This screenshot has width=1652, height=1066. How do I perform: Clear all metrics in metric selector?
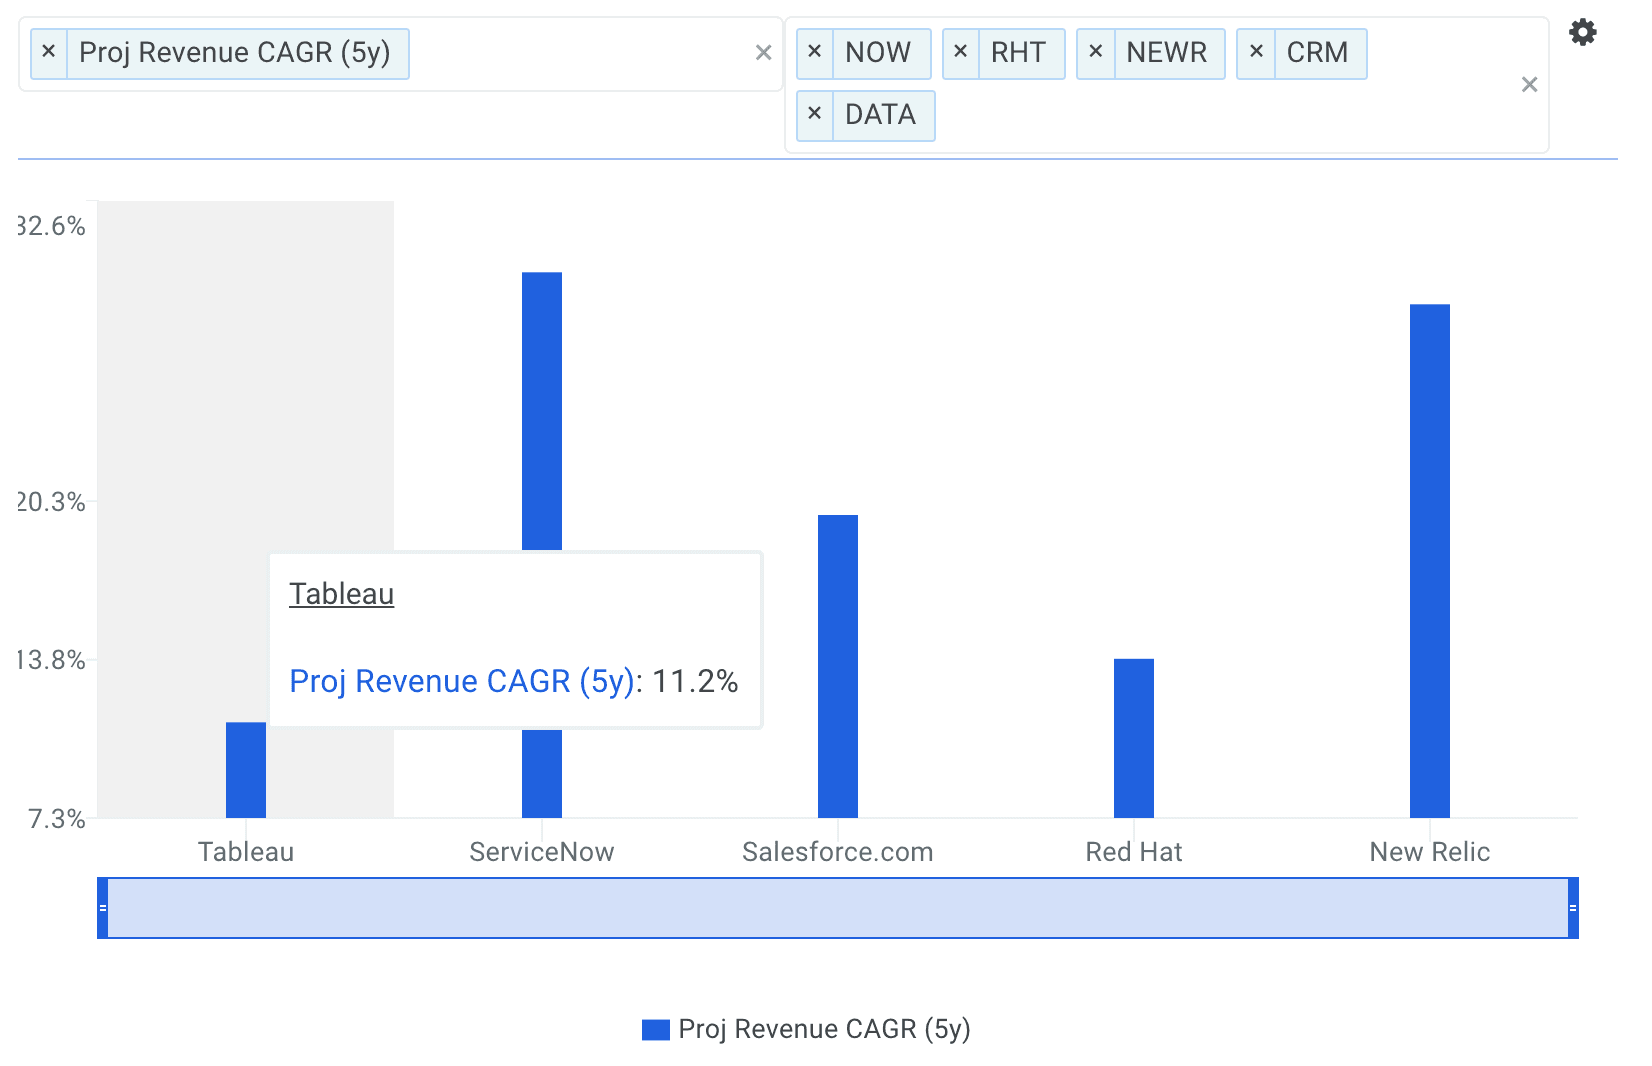763,53
